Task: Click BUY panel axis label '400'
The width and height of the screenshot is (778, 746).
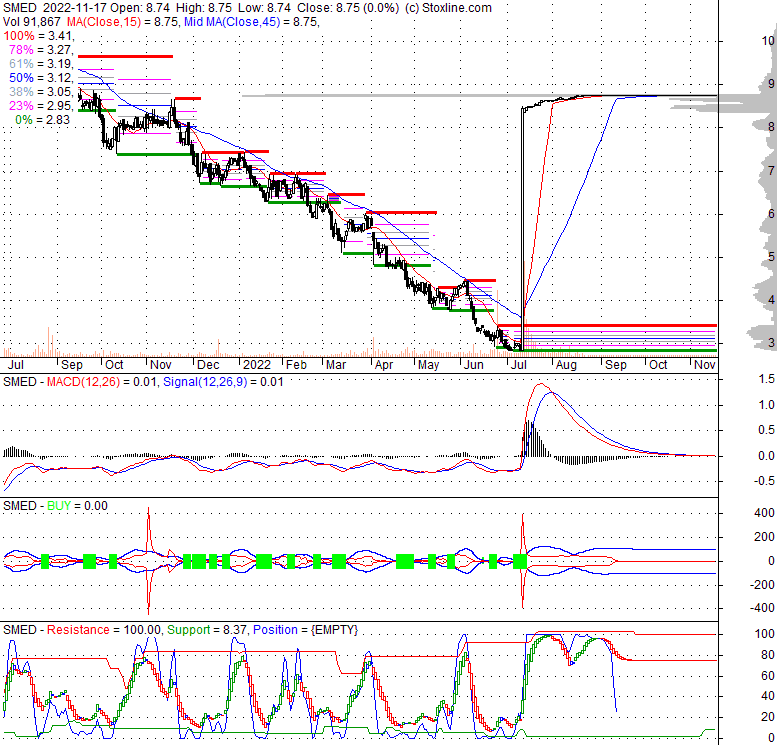Action: point(764,513)
